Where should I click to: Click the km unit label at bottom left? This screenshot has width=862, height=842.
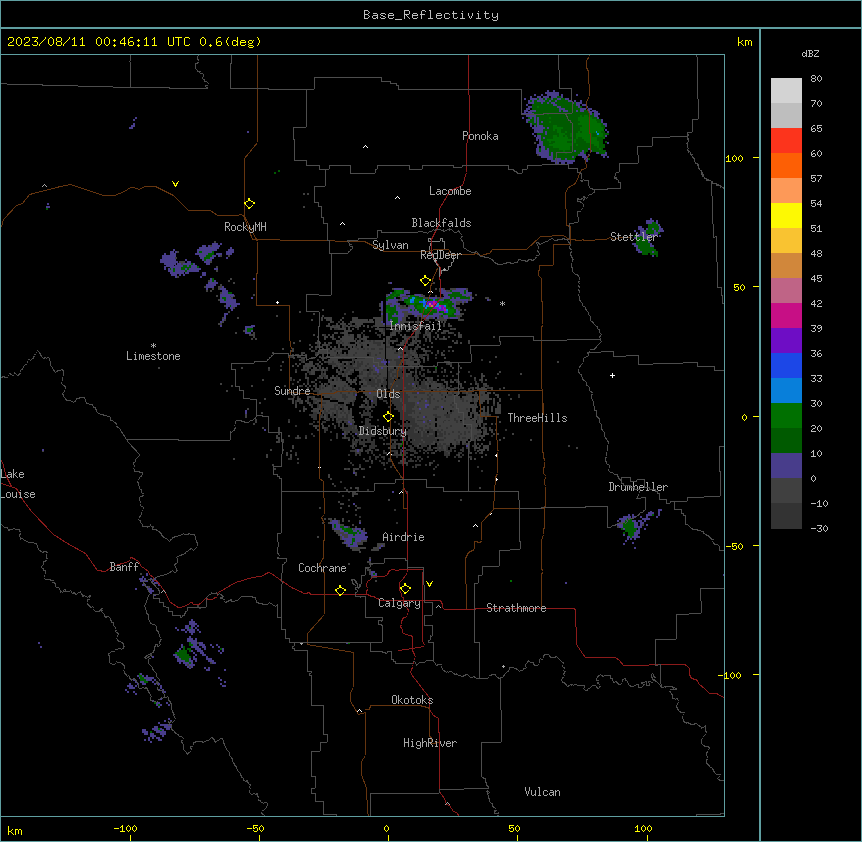tap(15, 831)
